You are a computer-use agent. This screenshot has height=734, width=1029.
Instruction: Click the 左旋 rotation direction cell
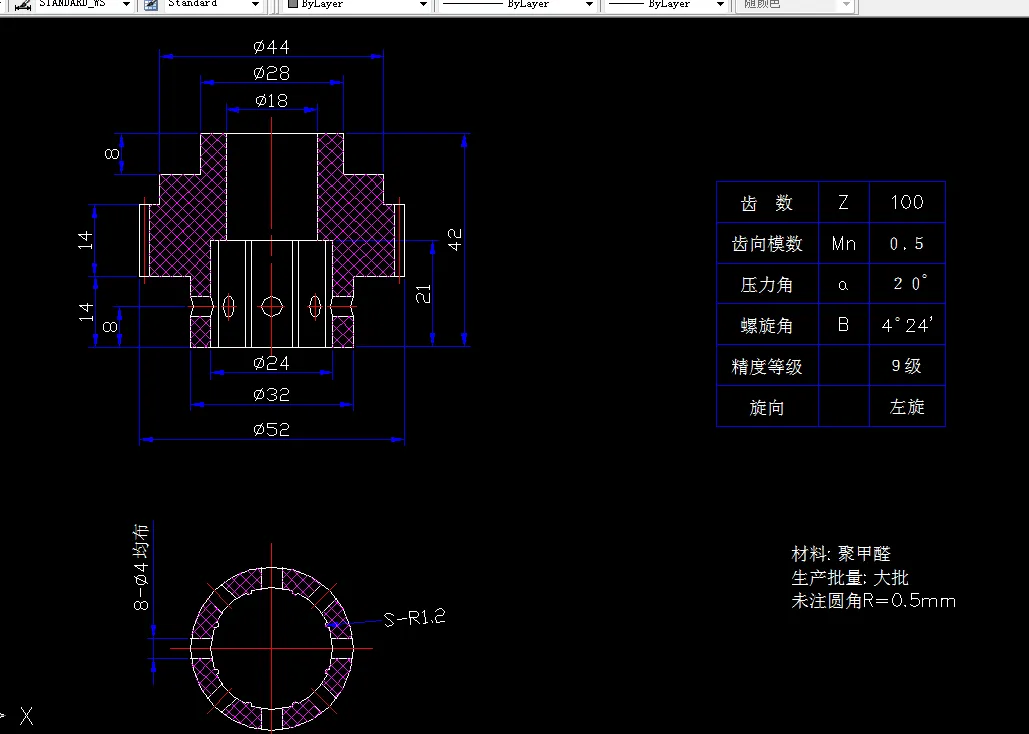(x=906, y=406)
